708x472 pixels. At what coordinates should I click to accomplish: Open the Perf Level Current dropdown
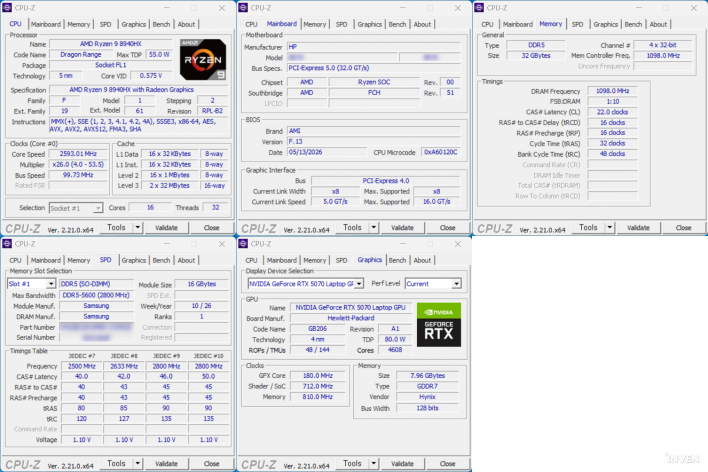(456, 284)
